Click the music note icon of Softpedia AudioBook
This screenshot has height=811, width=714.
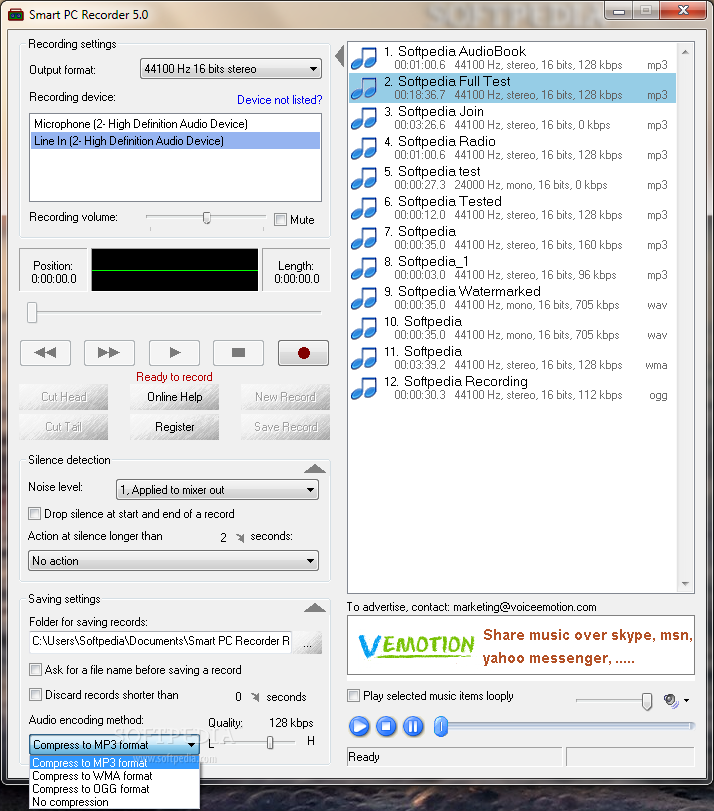pyautogui.click(x=364, y=58)
